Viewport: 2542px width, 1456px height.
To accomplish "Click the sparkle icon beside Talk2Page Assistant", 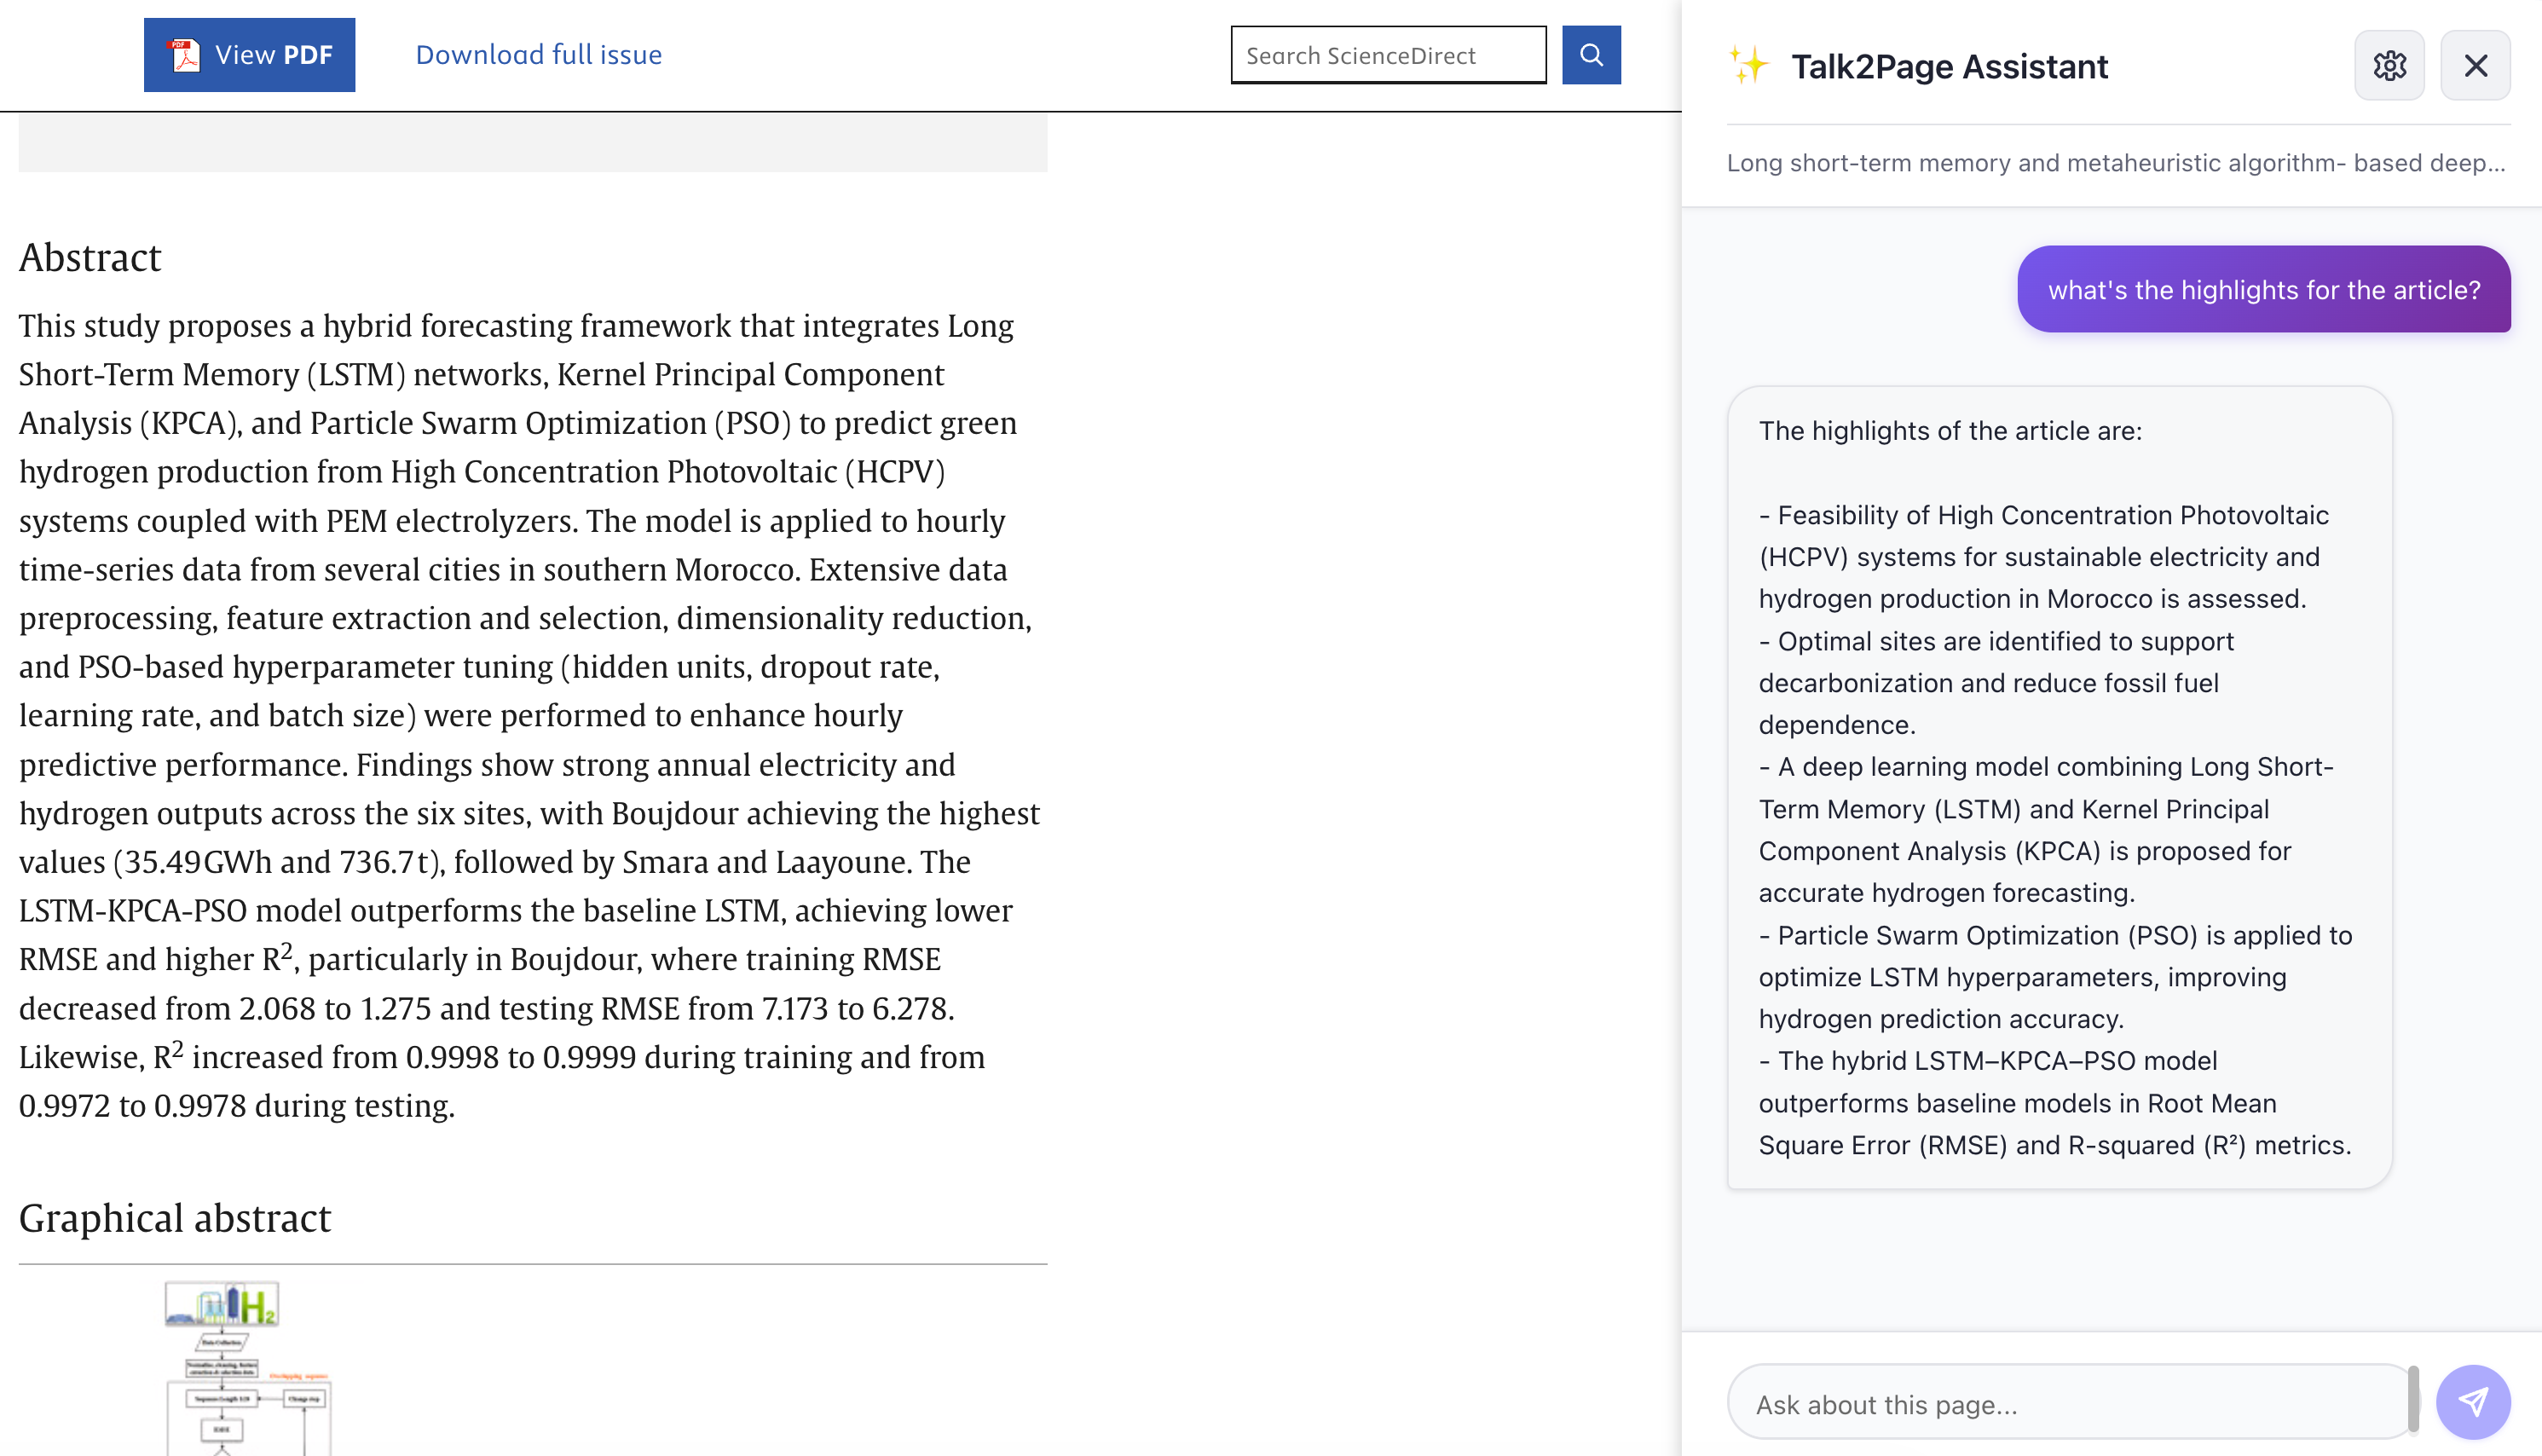I will click(1749, 66).
